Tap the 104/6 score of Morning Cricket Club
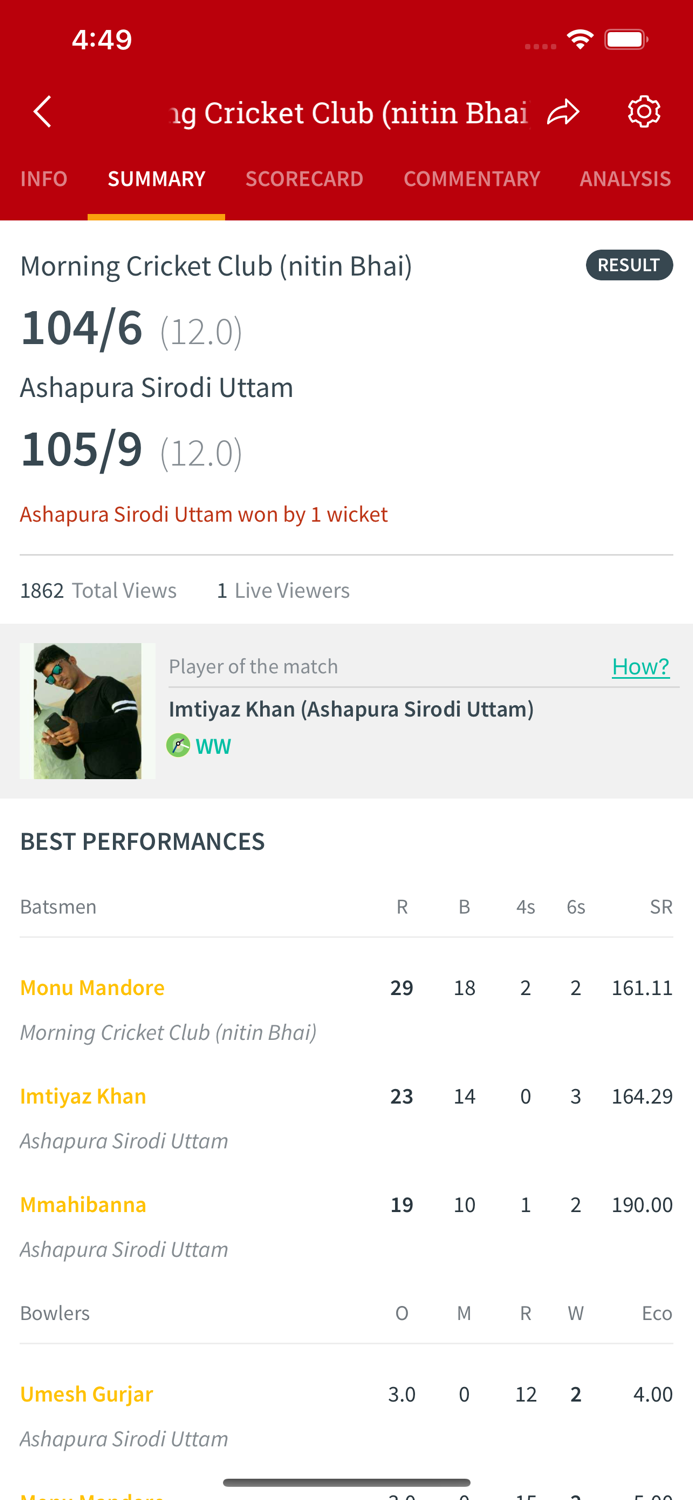The width and height of the screenshot is (693, 1500). 82,328
